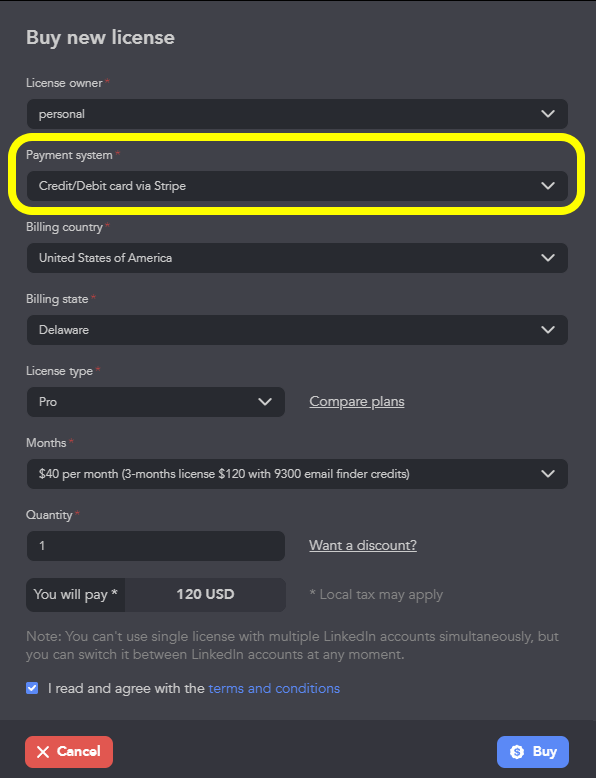Click the License owner chevron arrow
Screen dimensions: 596x778
click(548, 114)
